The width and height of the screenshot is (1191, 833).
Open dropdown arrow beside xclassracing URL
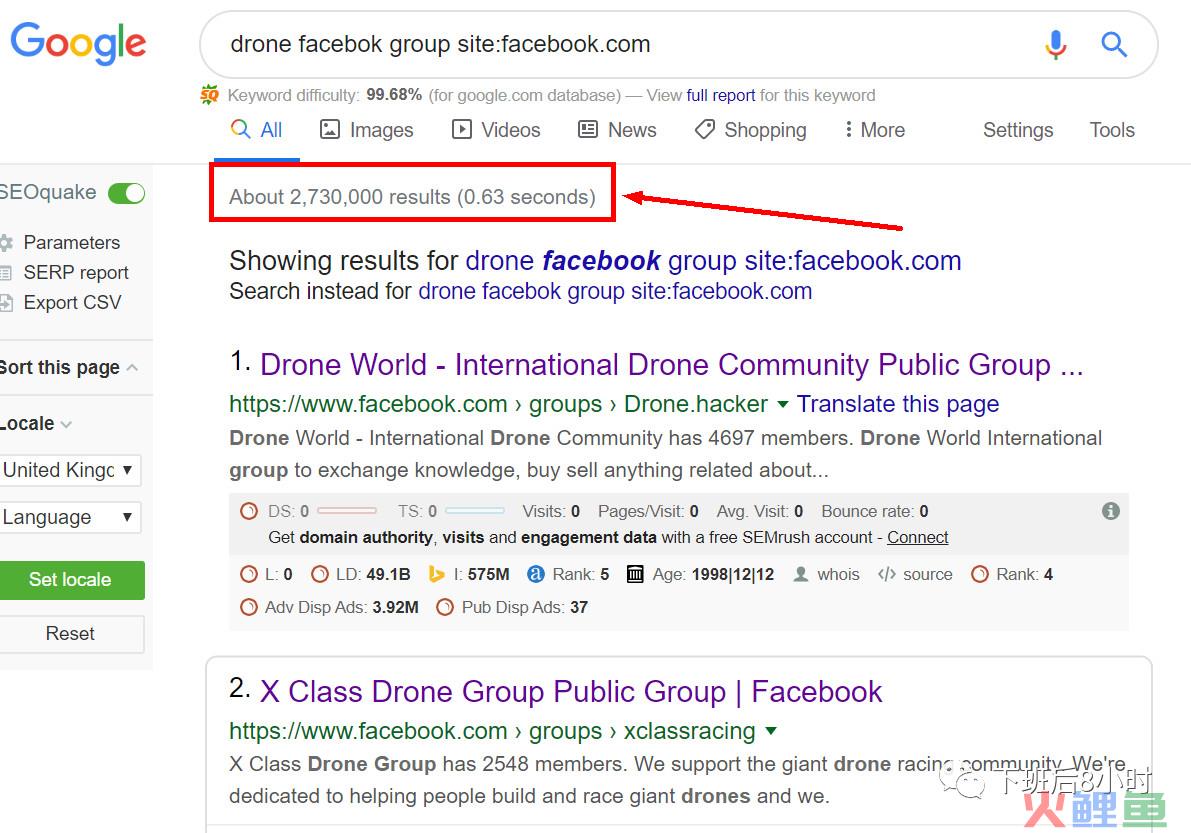pos(771,731)
